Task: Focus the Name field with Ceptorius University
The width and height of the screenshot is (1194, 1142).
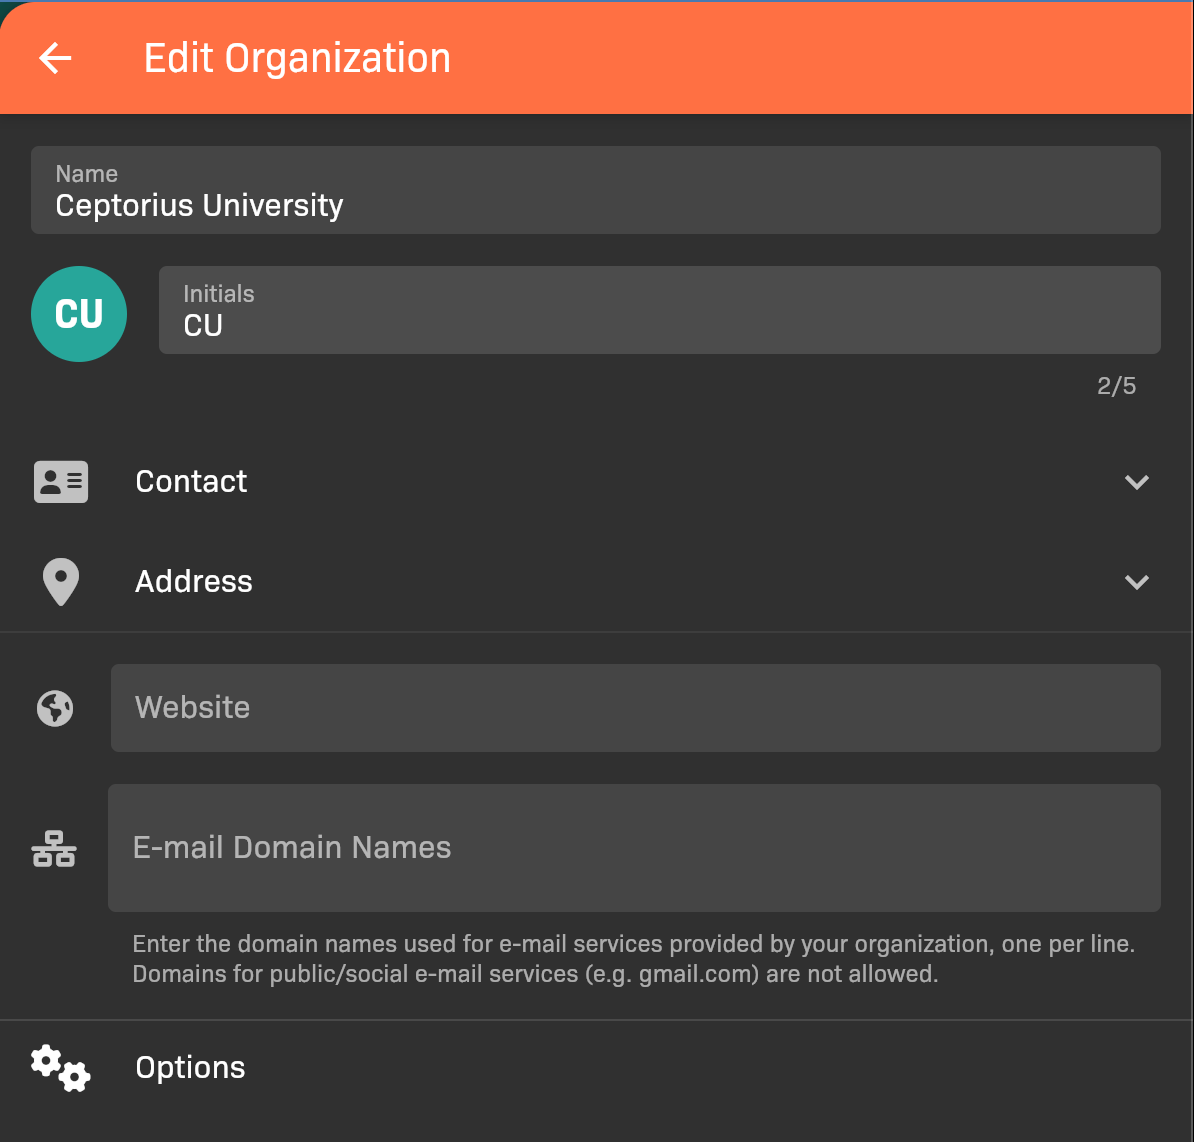Action: [x=595, y=205]
